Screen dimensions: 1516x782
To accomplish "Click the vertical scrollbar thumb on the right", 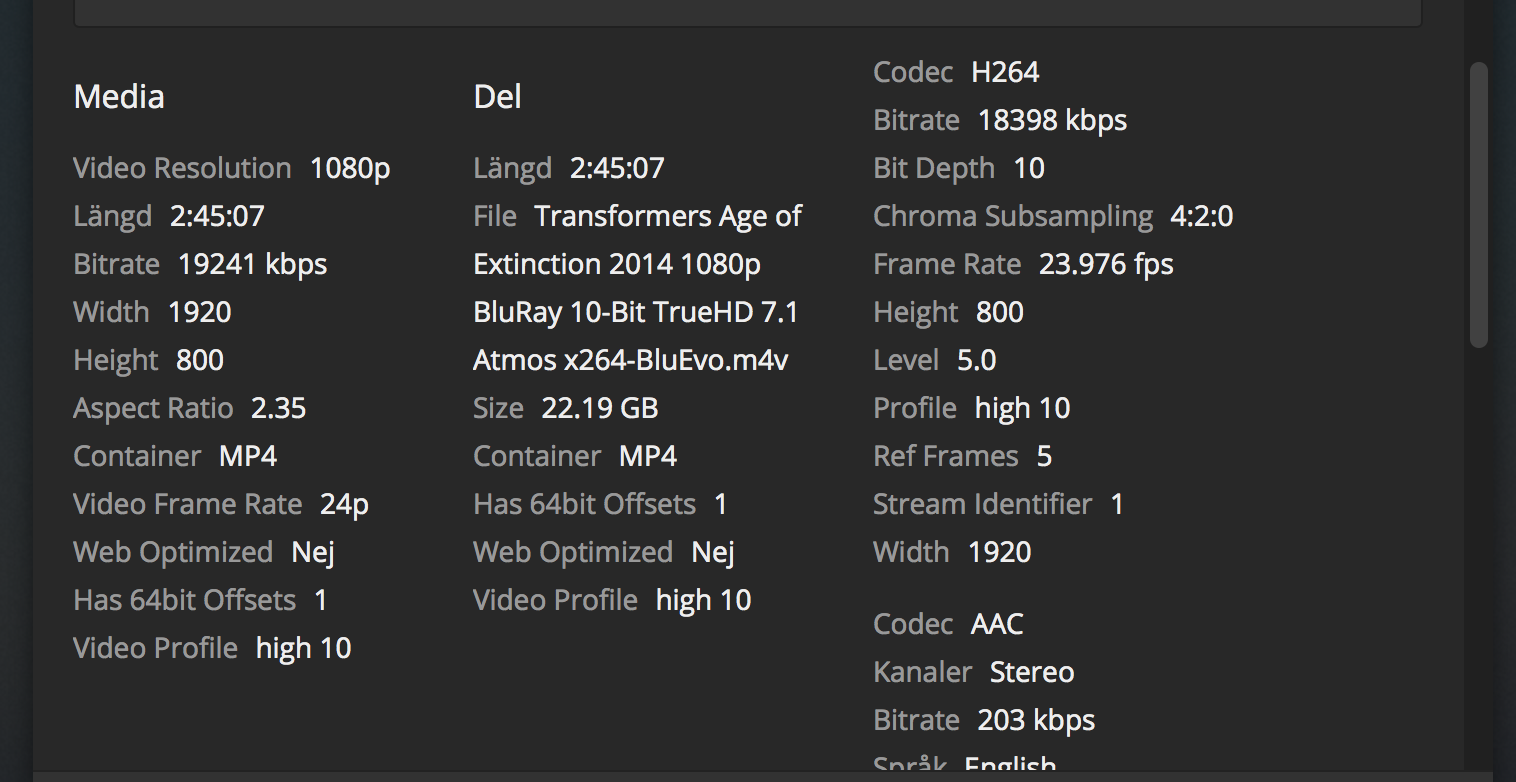I will click(1479, 205).
